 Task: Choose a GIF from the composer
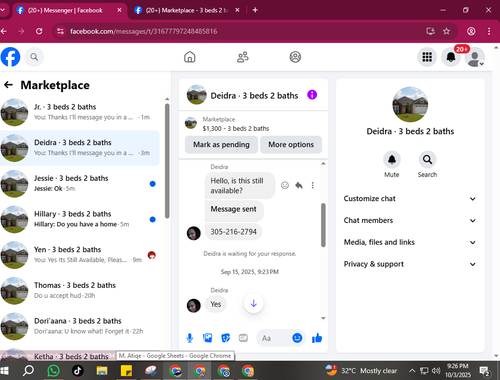pyautogui.click(x=243, y=338)
